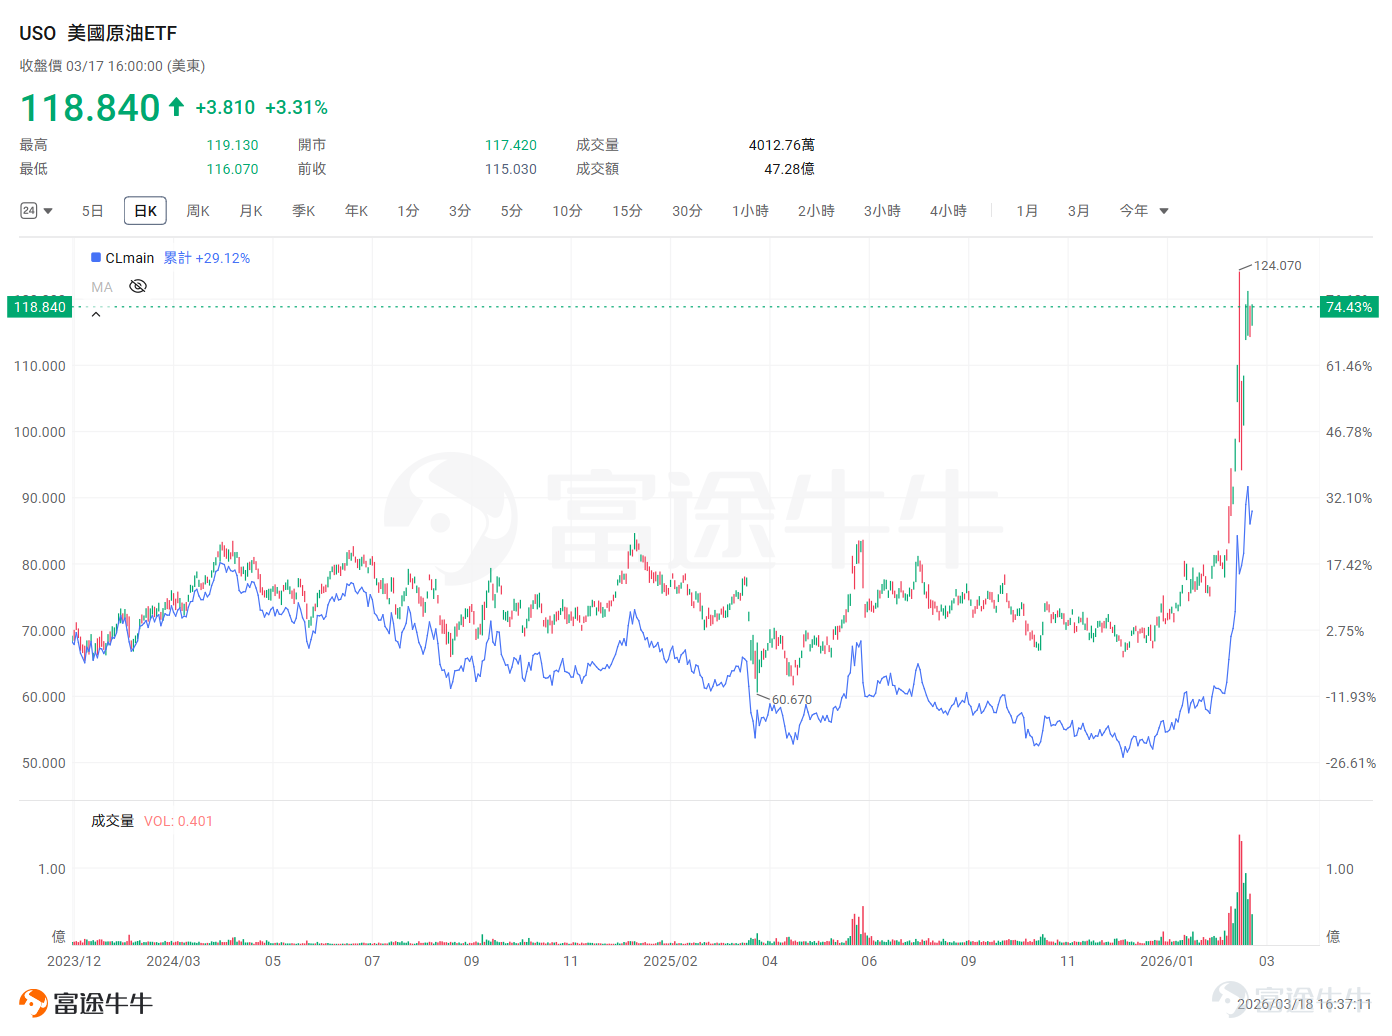
Task: Click the MA indicator label
Action: pyautogui.click(x=102, y=287)
